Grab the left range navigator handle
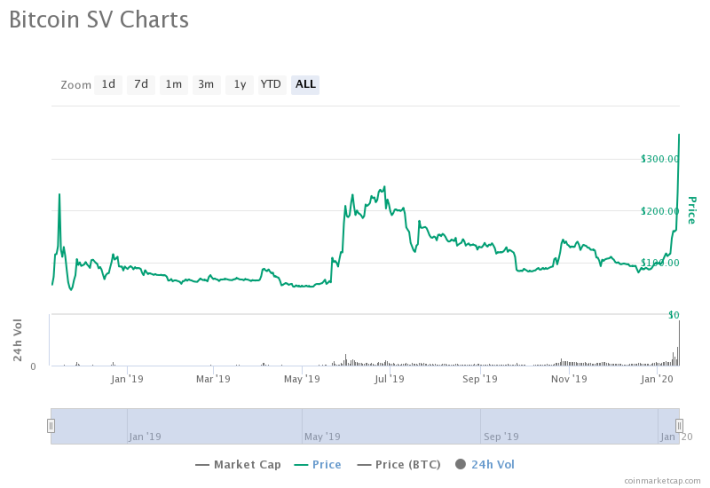The height and width of the screenshot is (488, 710). click(51, 426)
